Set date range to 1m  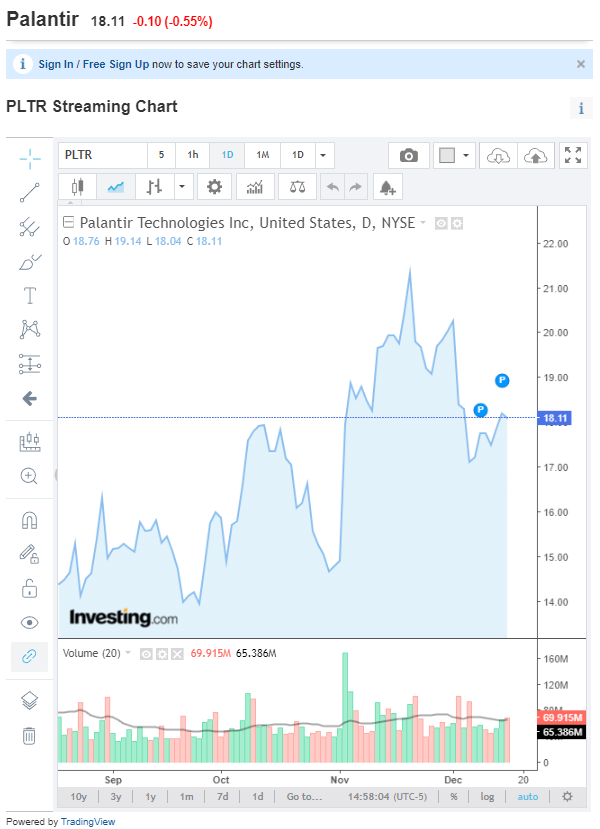tap(187, 796)
